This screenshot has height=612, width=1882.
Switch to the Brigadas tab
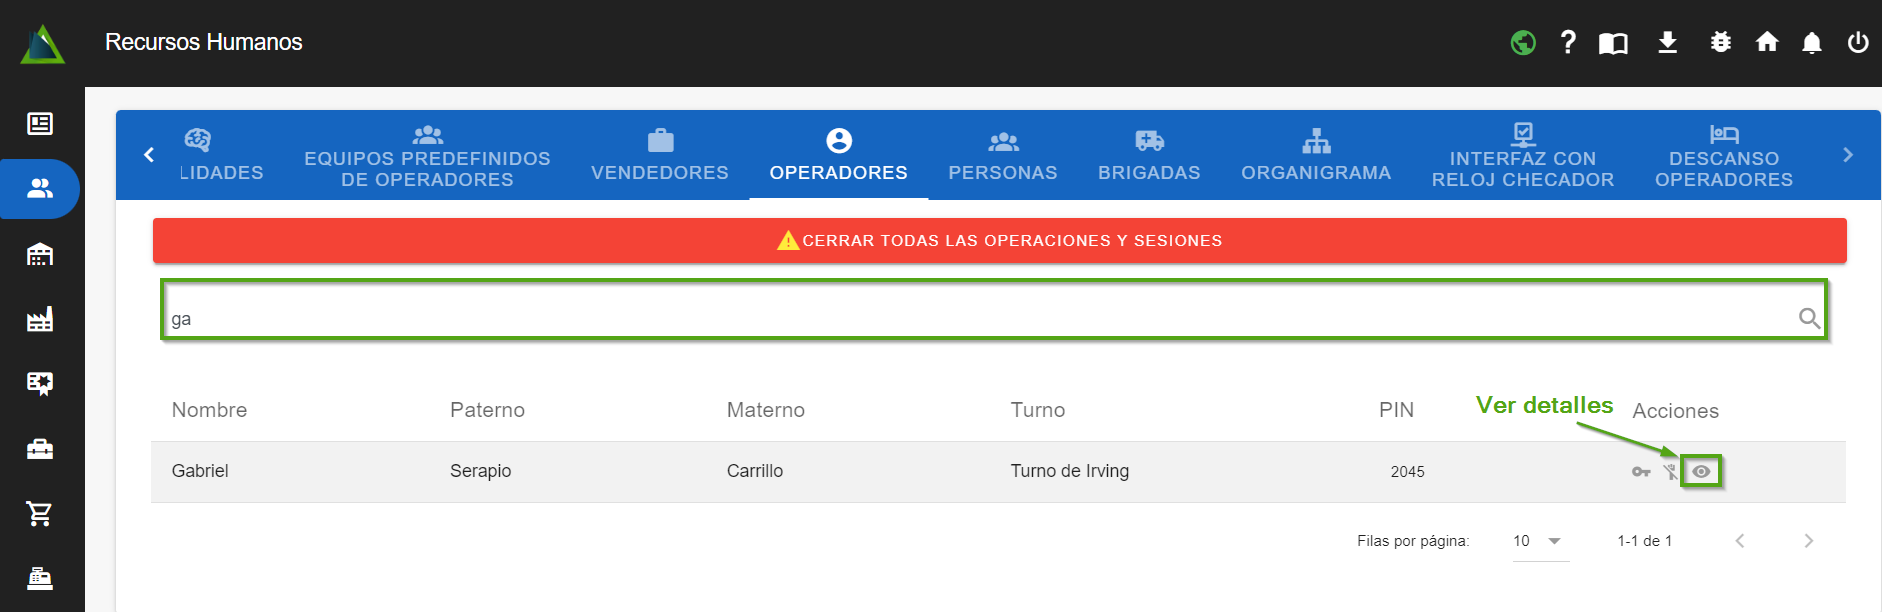tap(1149, 156)
